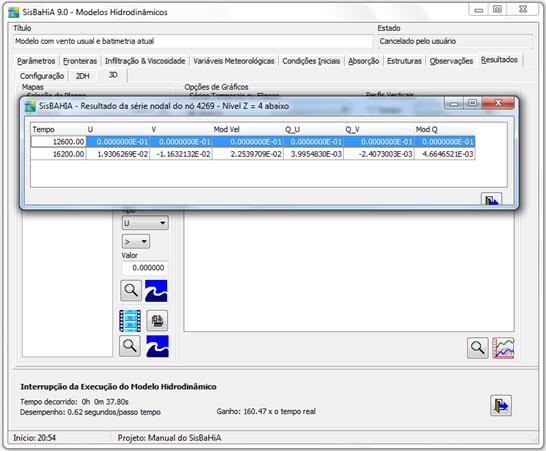Minimize the nodal result dialog

(x=454, y=103)
